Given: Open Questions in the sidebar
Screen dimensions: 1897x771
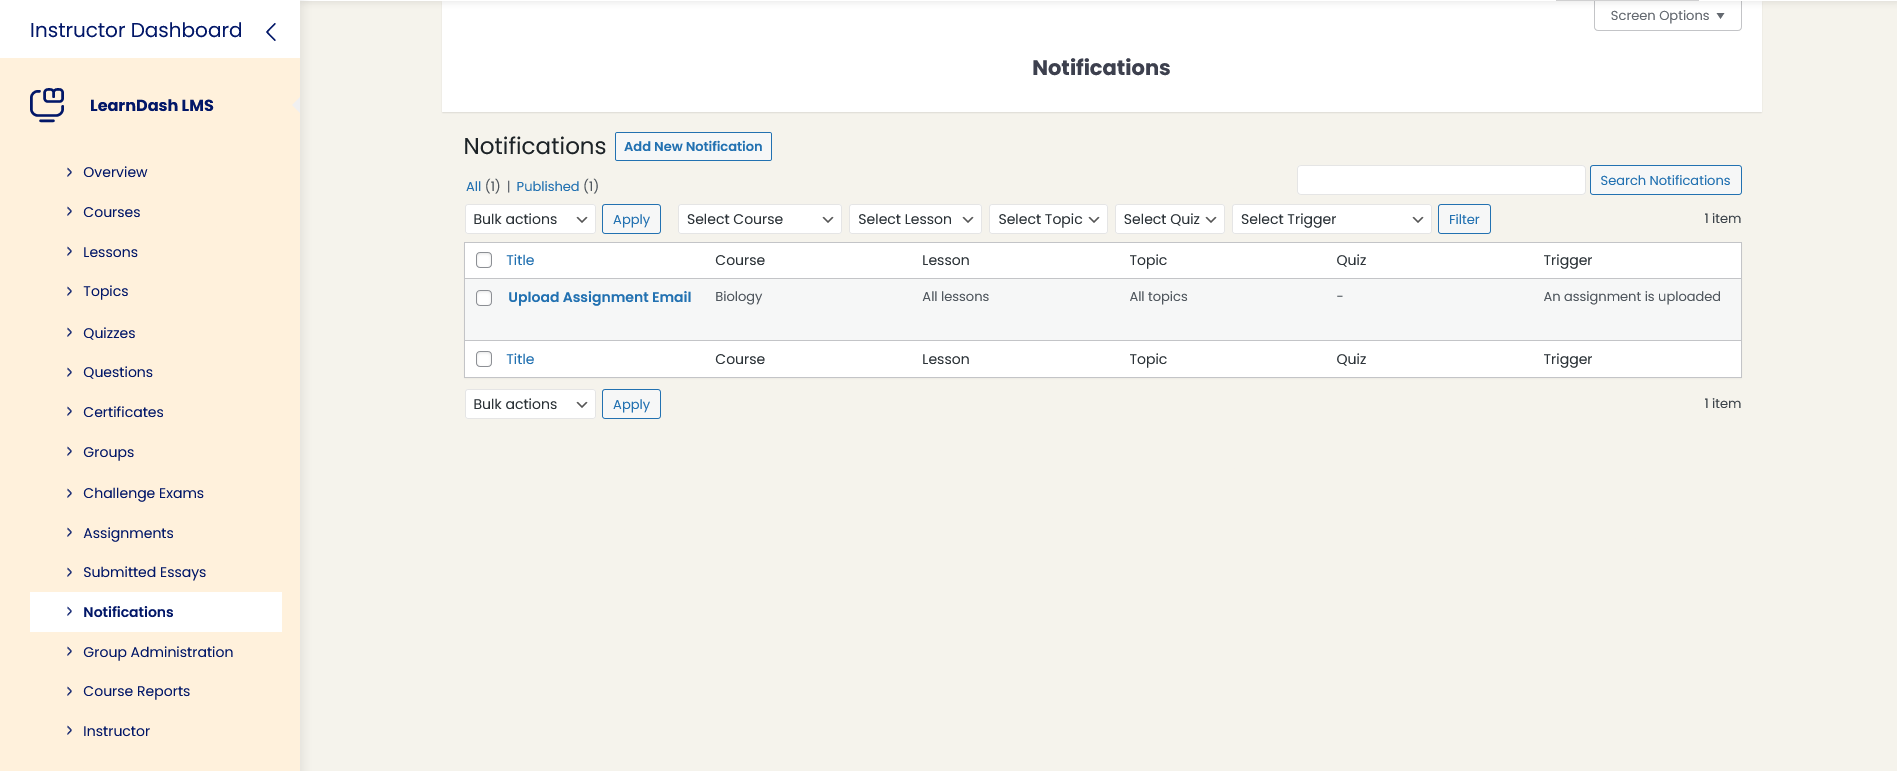Looking at the screenshot, I should [x=118, y=372].
